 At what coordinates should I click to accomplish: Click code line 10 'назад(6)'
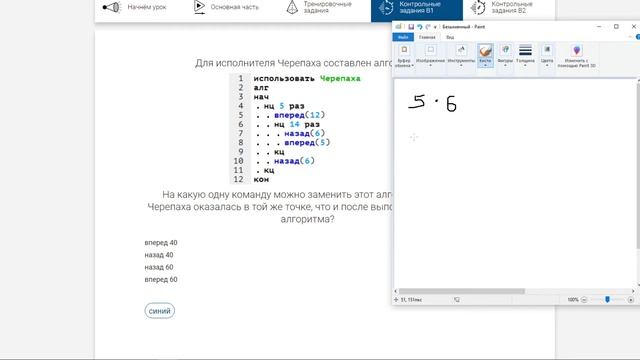[x=294, y=161]
